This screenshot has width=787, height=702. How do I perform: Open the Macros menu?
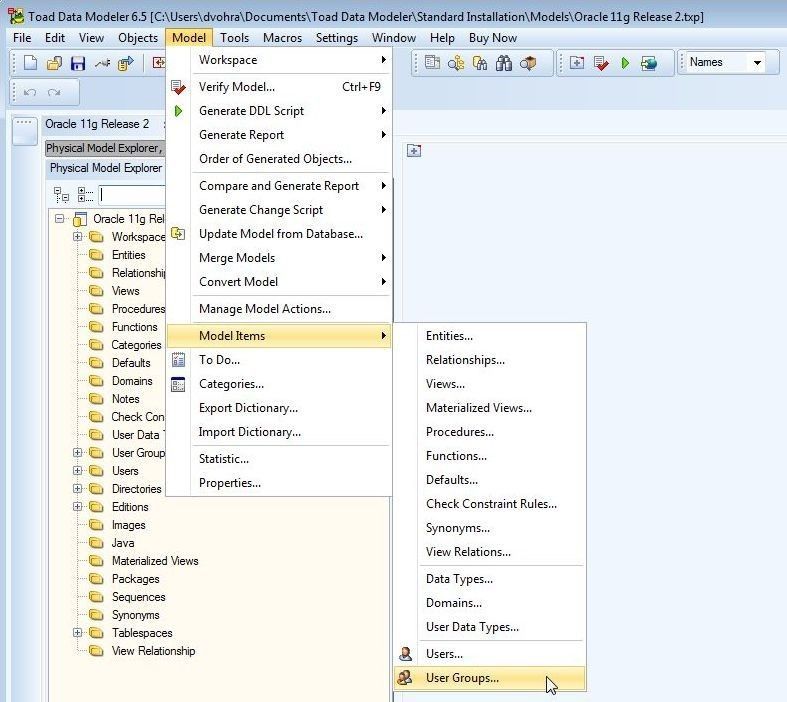pyautogui.click(x=283, y=38)
